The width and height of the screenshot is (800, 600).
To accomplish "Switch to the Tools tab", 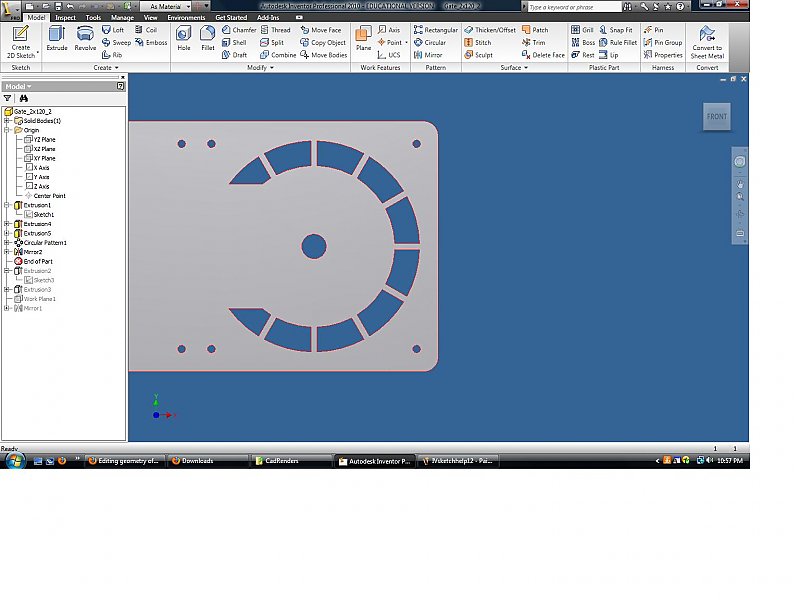I will pos(93,17).
